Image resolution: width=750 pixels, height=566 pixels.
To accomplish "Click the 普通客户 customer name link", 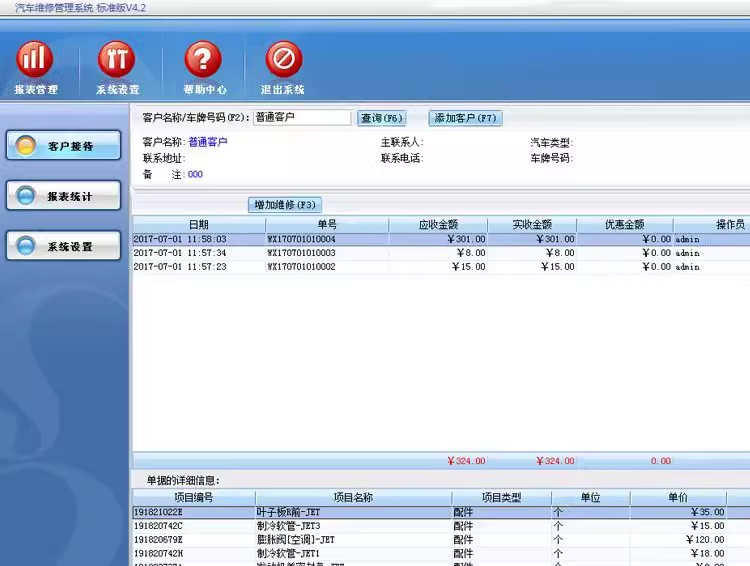I will [x=208, y=142].
